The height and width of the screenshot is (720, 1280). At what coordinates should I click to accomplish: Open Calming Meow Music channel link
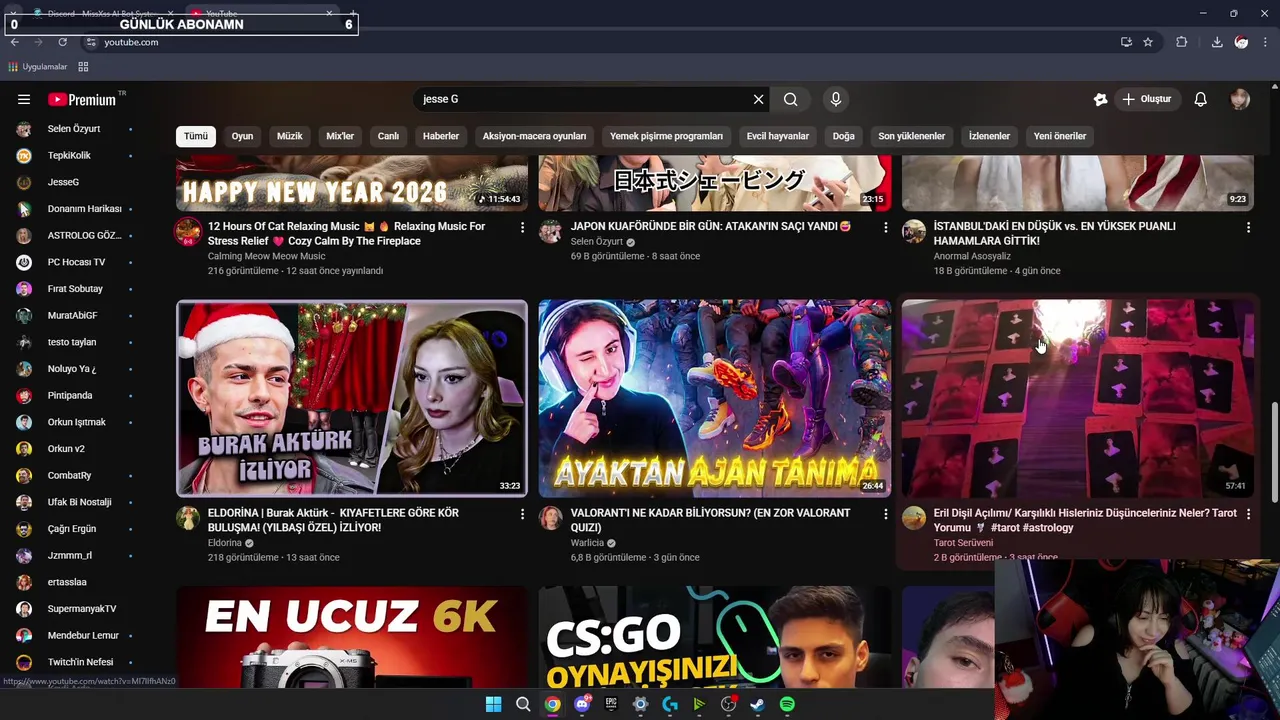pos(266,256)
